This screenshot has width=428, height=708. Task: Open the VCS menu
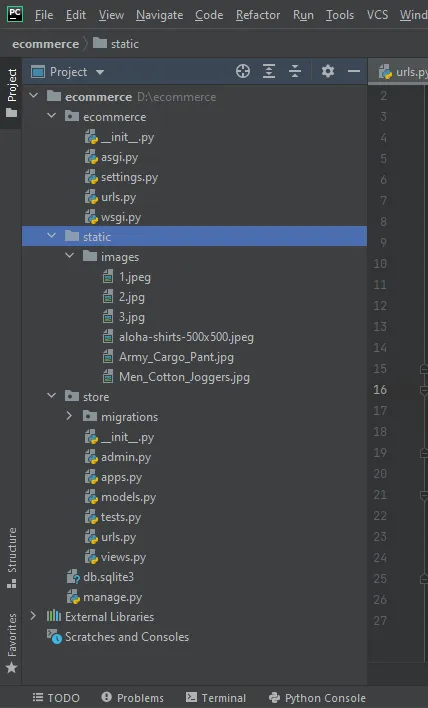(377, 15)
